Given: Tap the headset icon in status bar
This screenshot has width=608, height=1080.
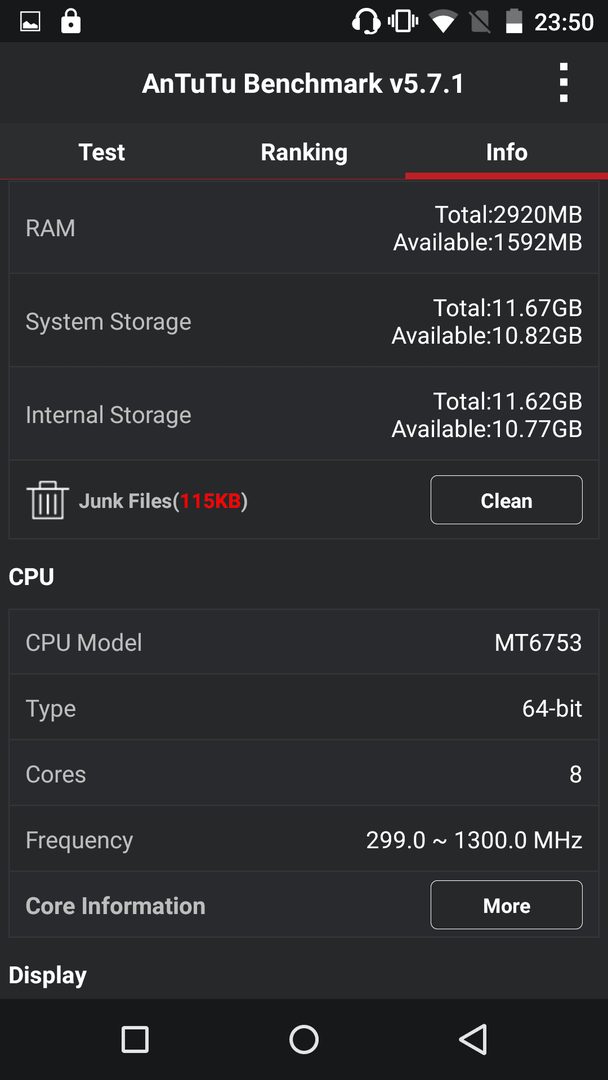Looking at the screenshot, I should 366,22.
